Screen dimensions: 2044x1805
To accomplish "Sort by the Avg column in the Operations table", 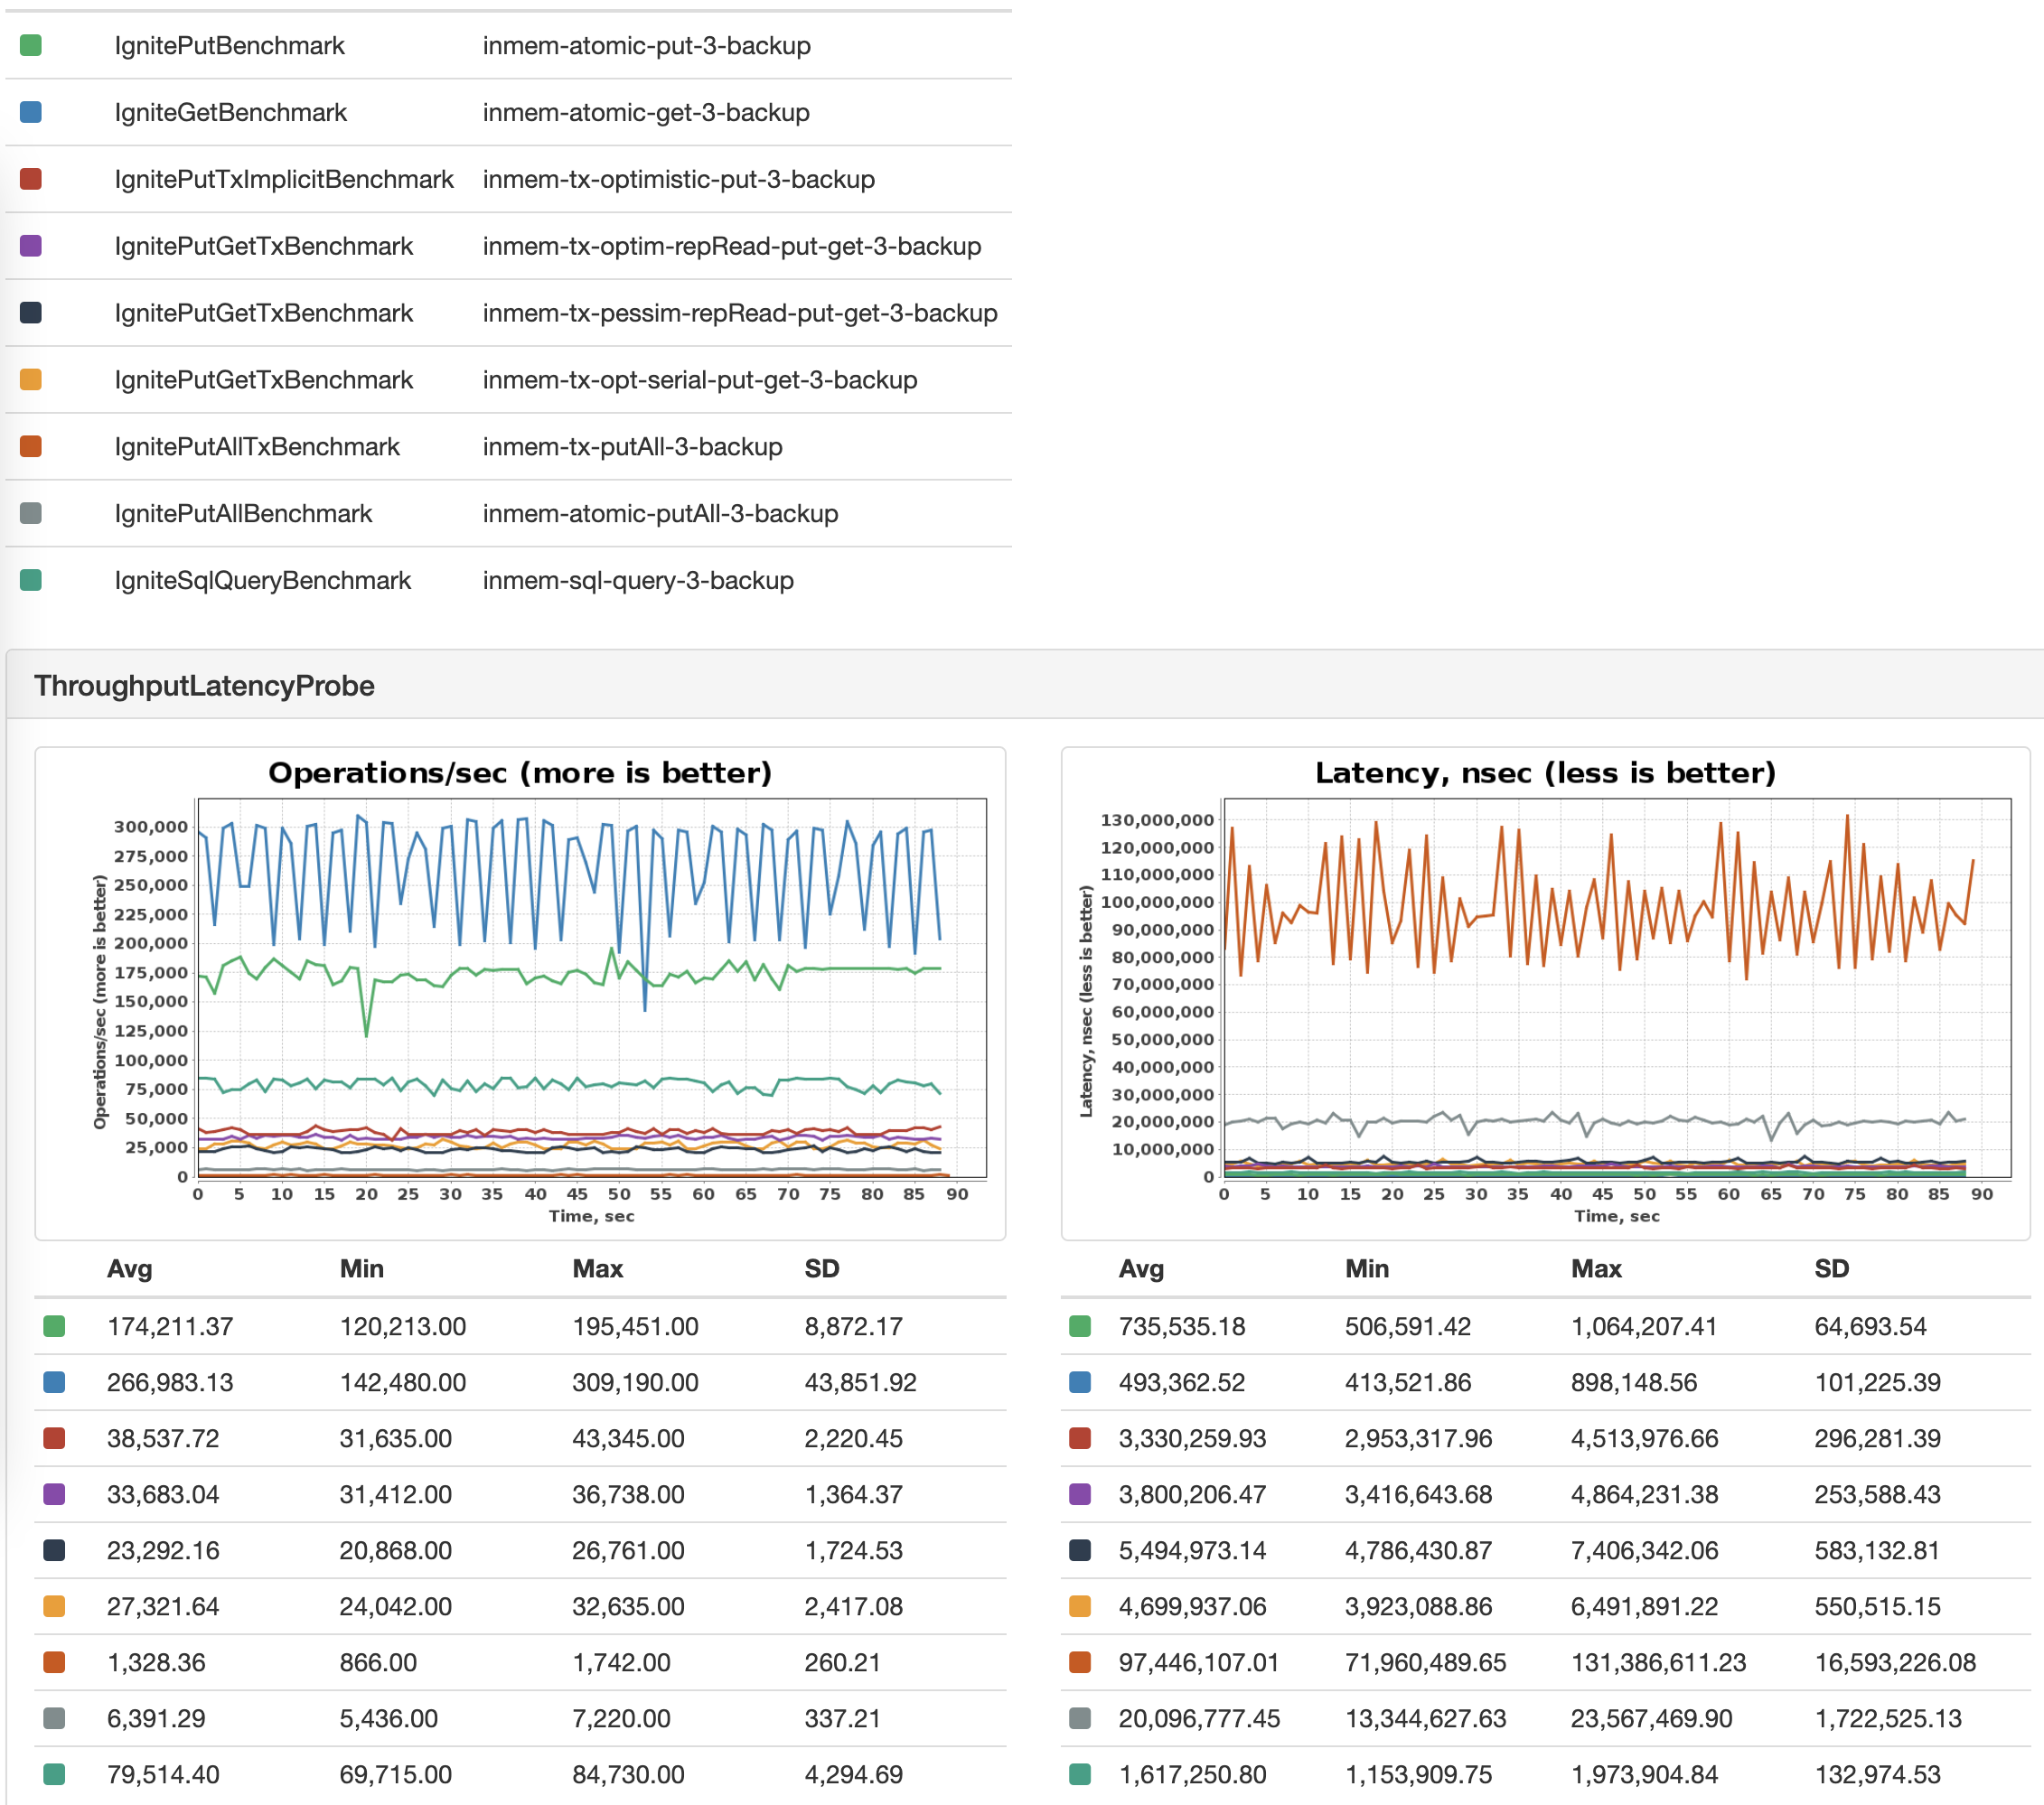I will pyautogui.click(x=129, y=1269).
